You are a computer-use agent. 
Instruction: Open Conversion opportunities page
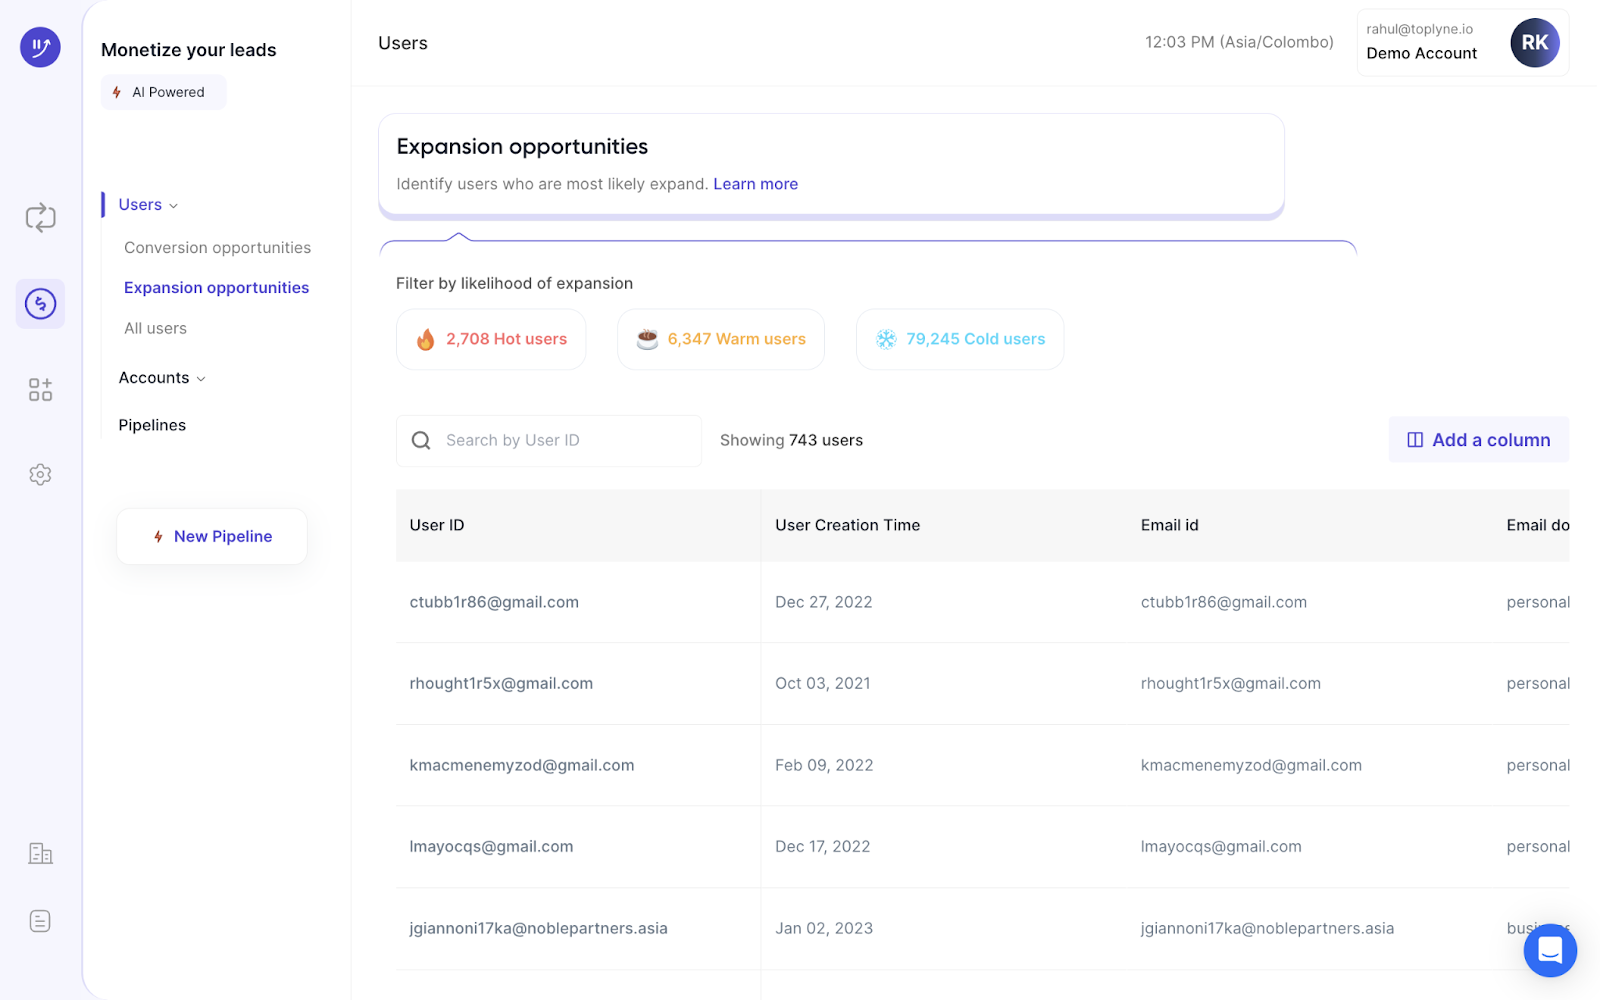point(217,248)
